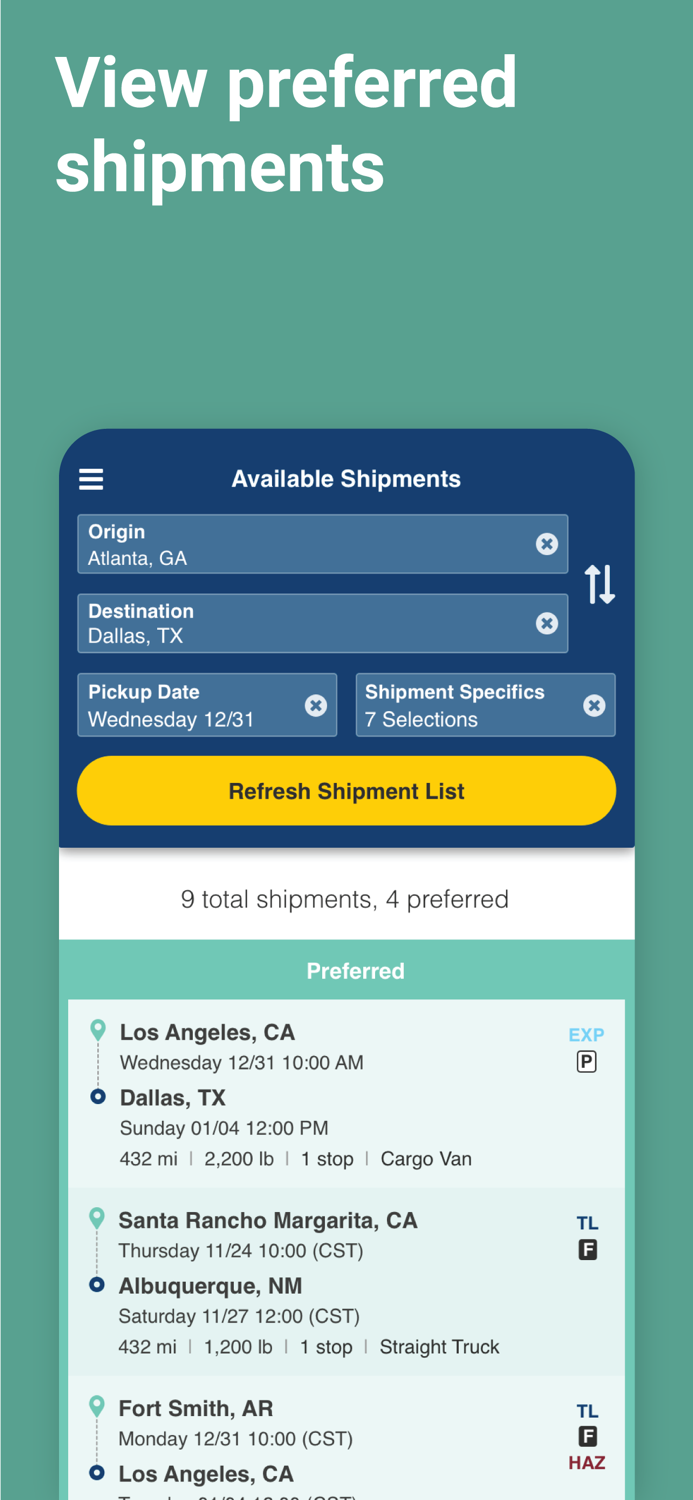Click the F icon on Albuquerque shipment
Viewport: 693px width, 1500px height.
(x=587, y=1249)
